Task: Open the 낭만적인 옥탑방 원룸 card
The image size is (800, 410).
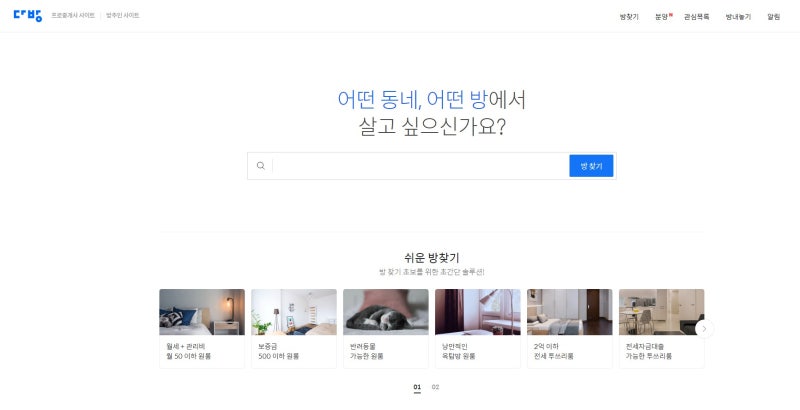Action: pos(478,328)
